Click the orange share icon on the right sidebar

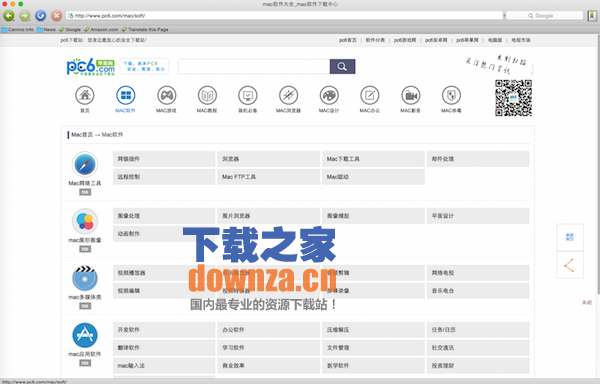570,265
